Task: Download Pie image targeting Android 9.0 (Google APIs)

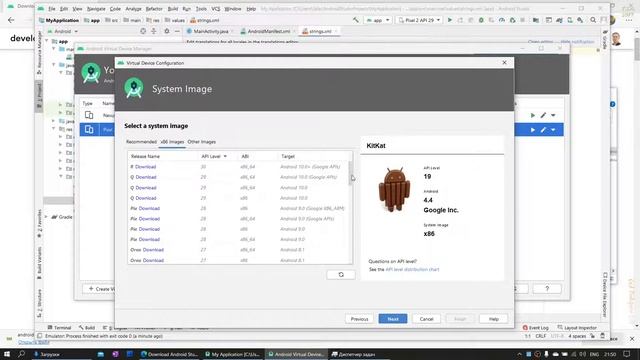Action: point(149,219)
